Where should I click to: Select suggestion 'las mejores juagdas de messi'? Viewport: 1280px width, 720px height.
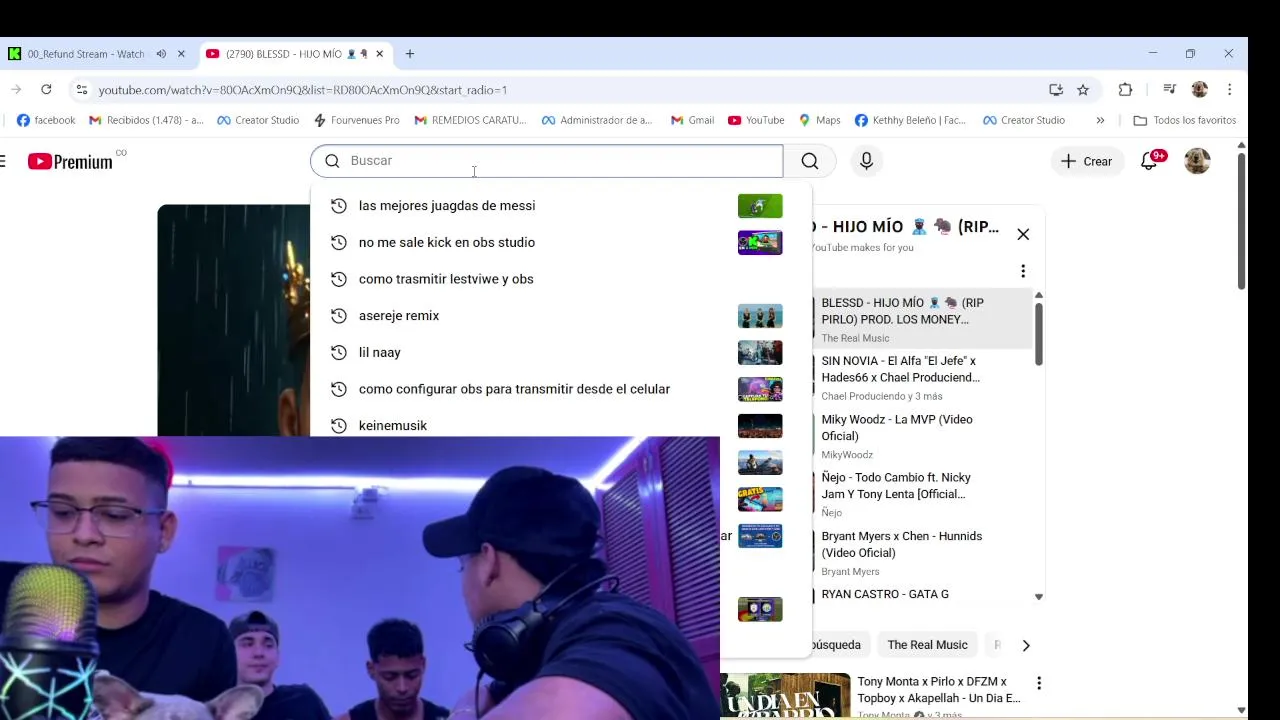pos(447,206)
